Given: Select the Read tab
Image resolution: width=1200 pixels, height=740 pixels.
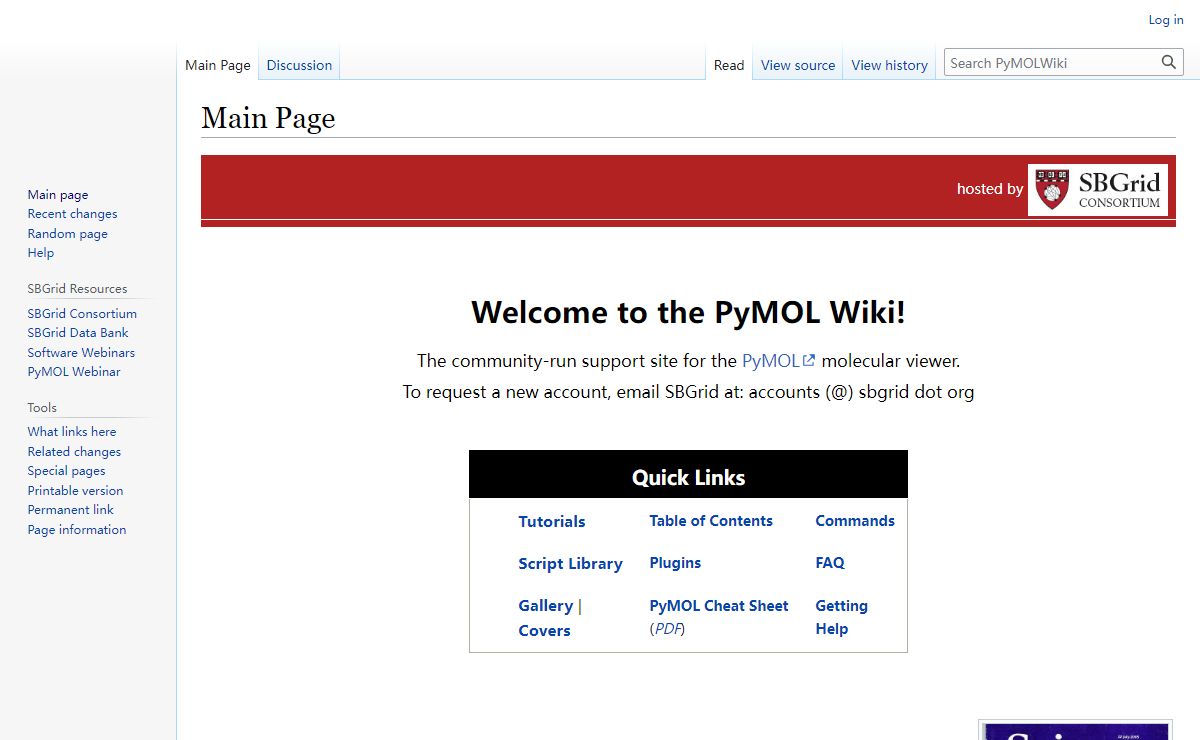Looking at the screenshot, I should pyautogui.click(x=729, y=65).
